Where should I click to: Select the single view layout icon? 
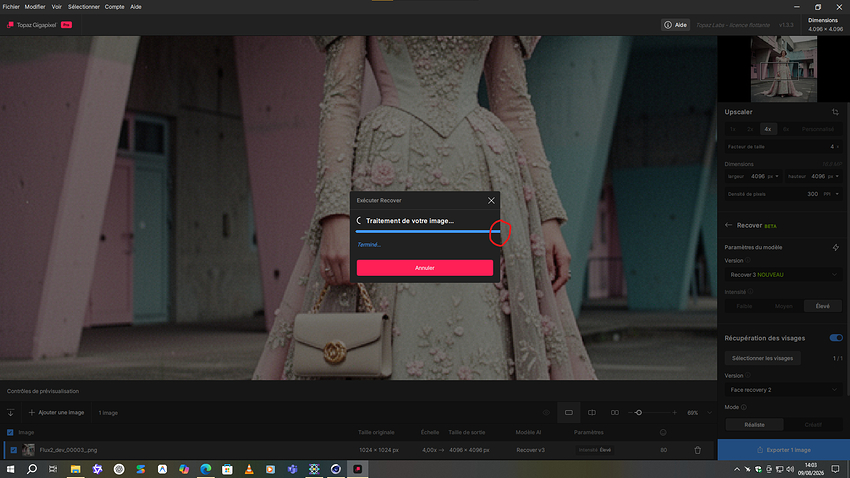click(x=569, y=412)
